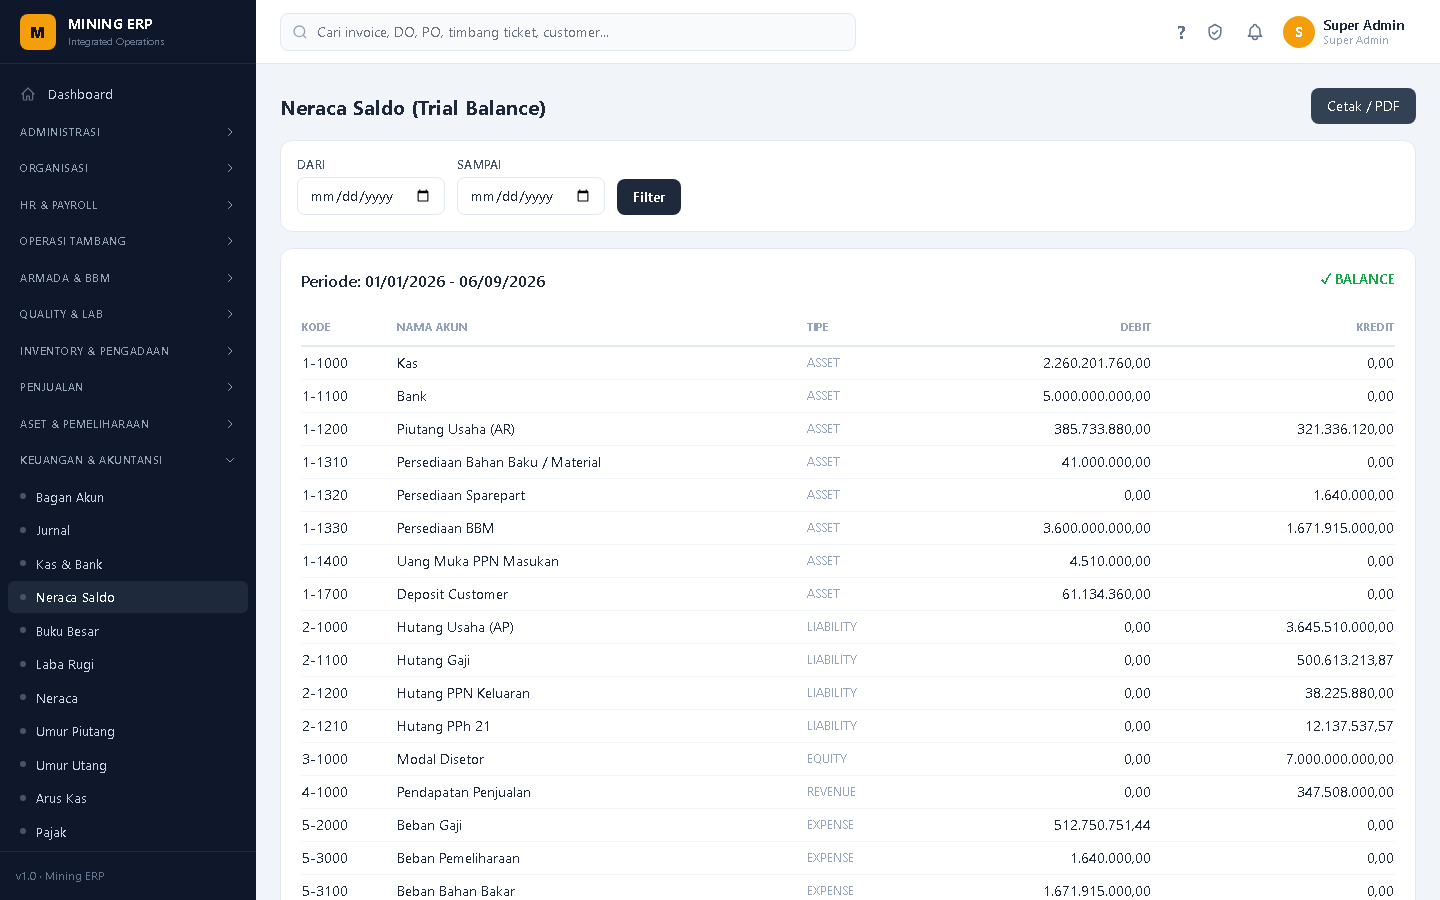Image resolution: width=1440 pixels, height=900 pixels.
Task: Open the SAMPAI date calendar picker icon
Action: (583, 196)
